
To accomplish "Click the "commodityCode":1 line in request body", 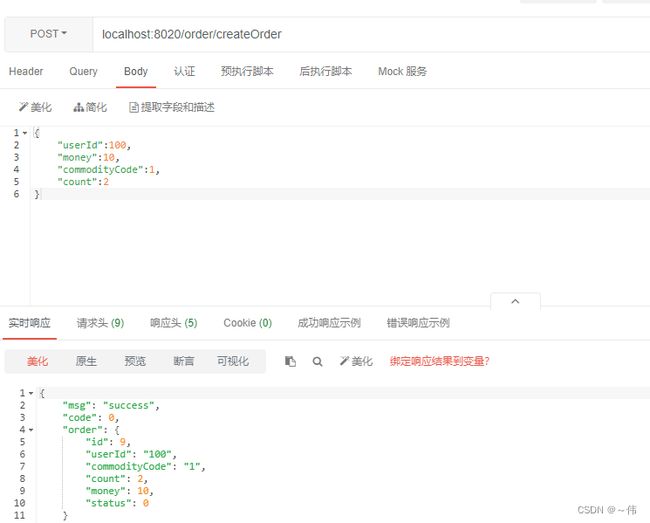I will point(109,169).
